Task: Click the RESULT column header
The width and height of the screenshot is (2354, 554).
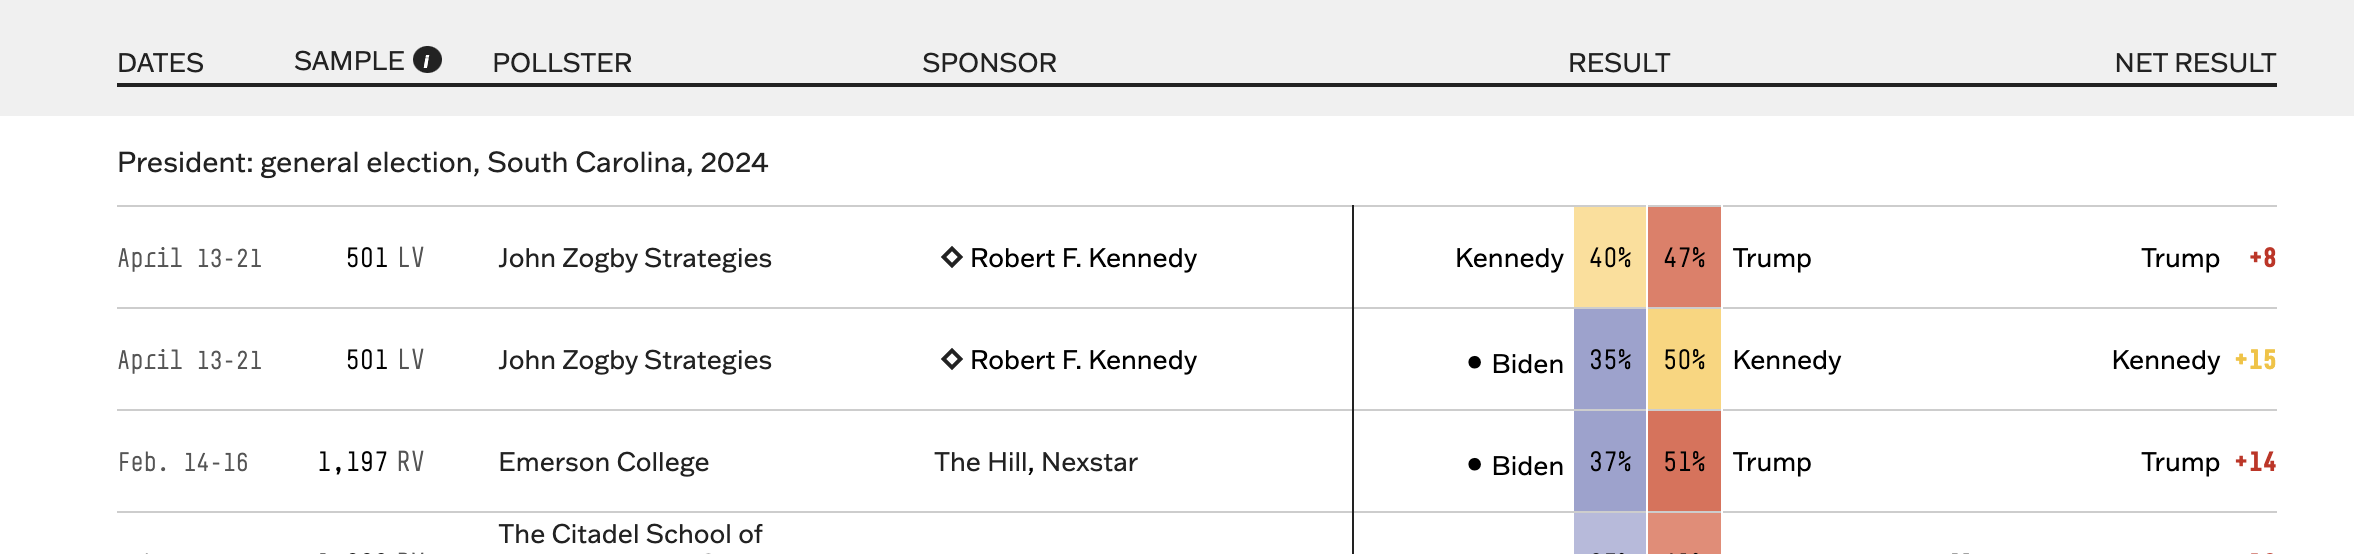Action: point(1619,63)
